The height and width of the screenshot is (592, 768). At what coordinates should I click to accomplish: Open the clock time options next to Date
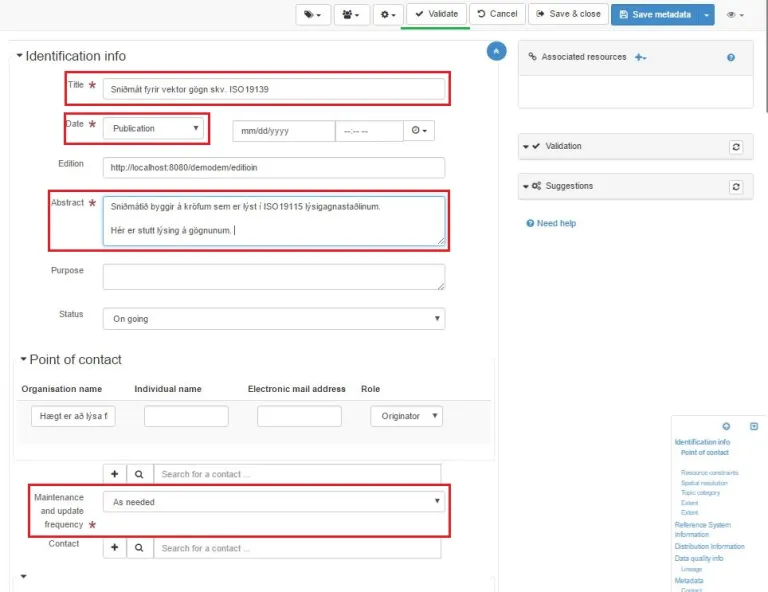419,130
